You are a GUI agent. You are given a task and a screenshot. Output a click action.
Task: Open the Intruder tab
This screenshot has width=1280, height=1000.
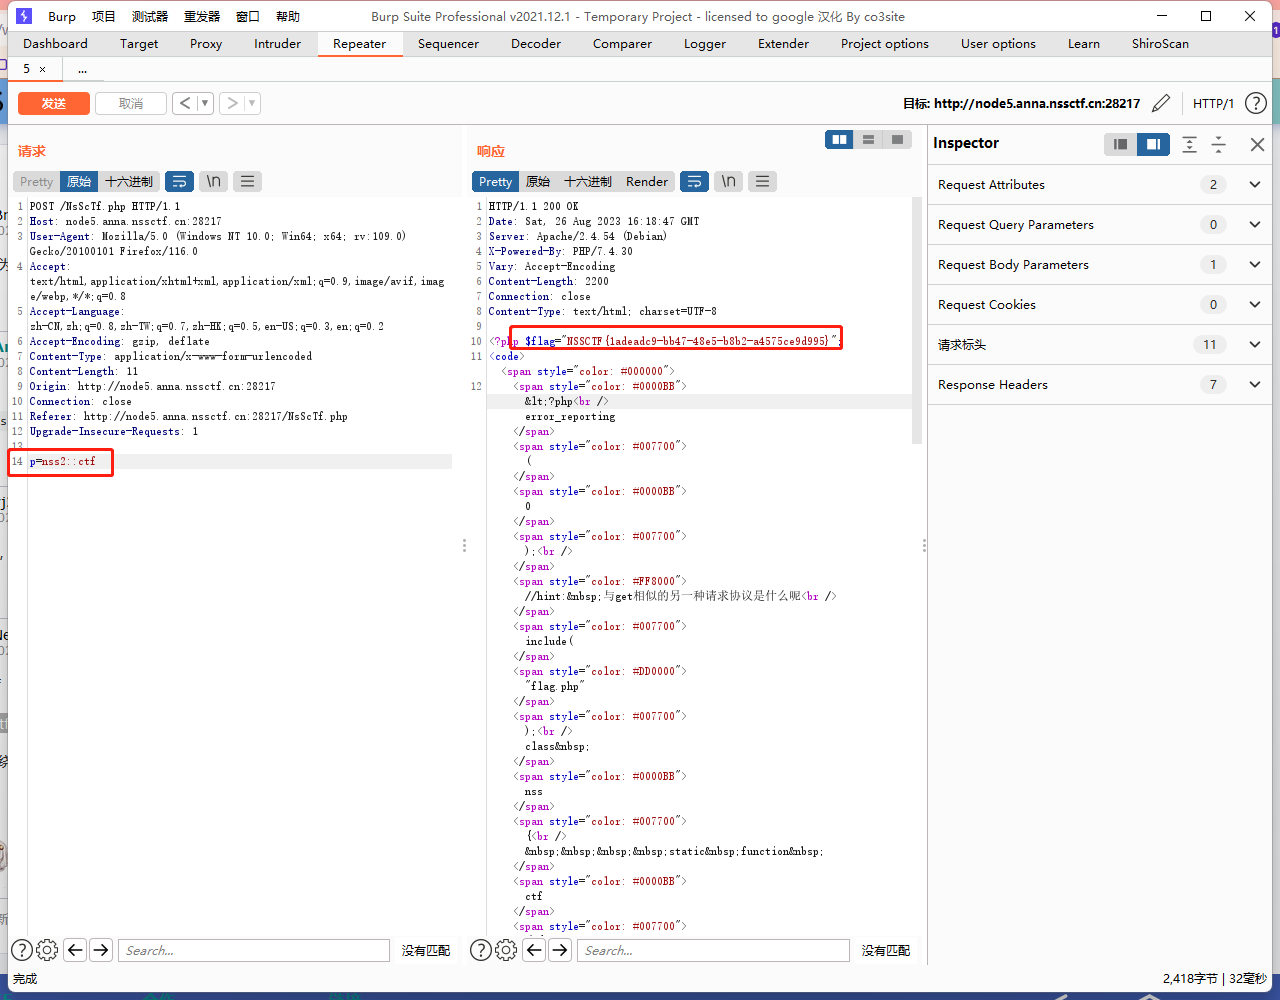pos(277,43)
